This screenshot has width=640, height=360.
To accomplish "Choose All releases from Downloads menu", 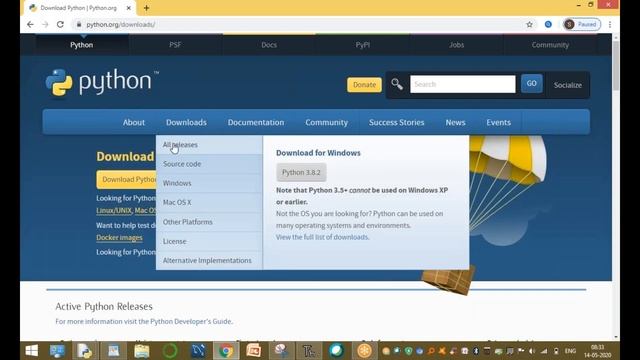I will pos(209,145).
